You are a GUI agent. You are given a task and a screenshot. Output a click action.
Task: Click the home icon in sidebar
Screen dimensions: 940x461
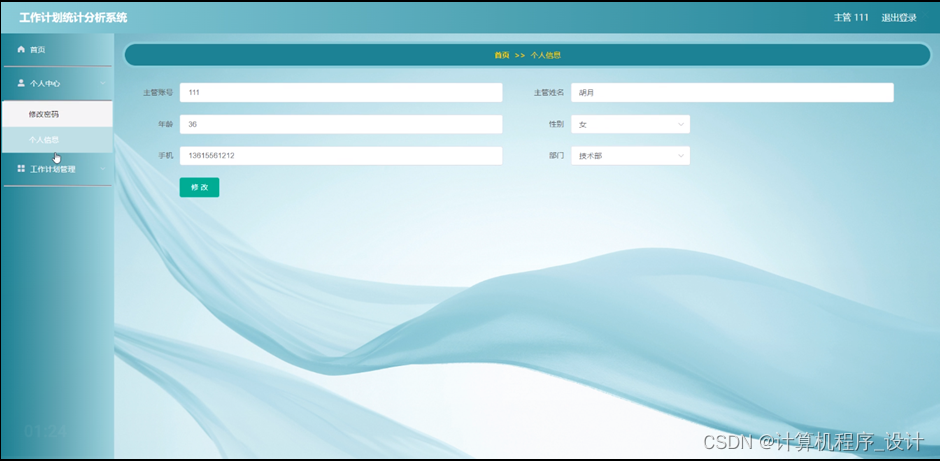point(21,49)
